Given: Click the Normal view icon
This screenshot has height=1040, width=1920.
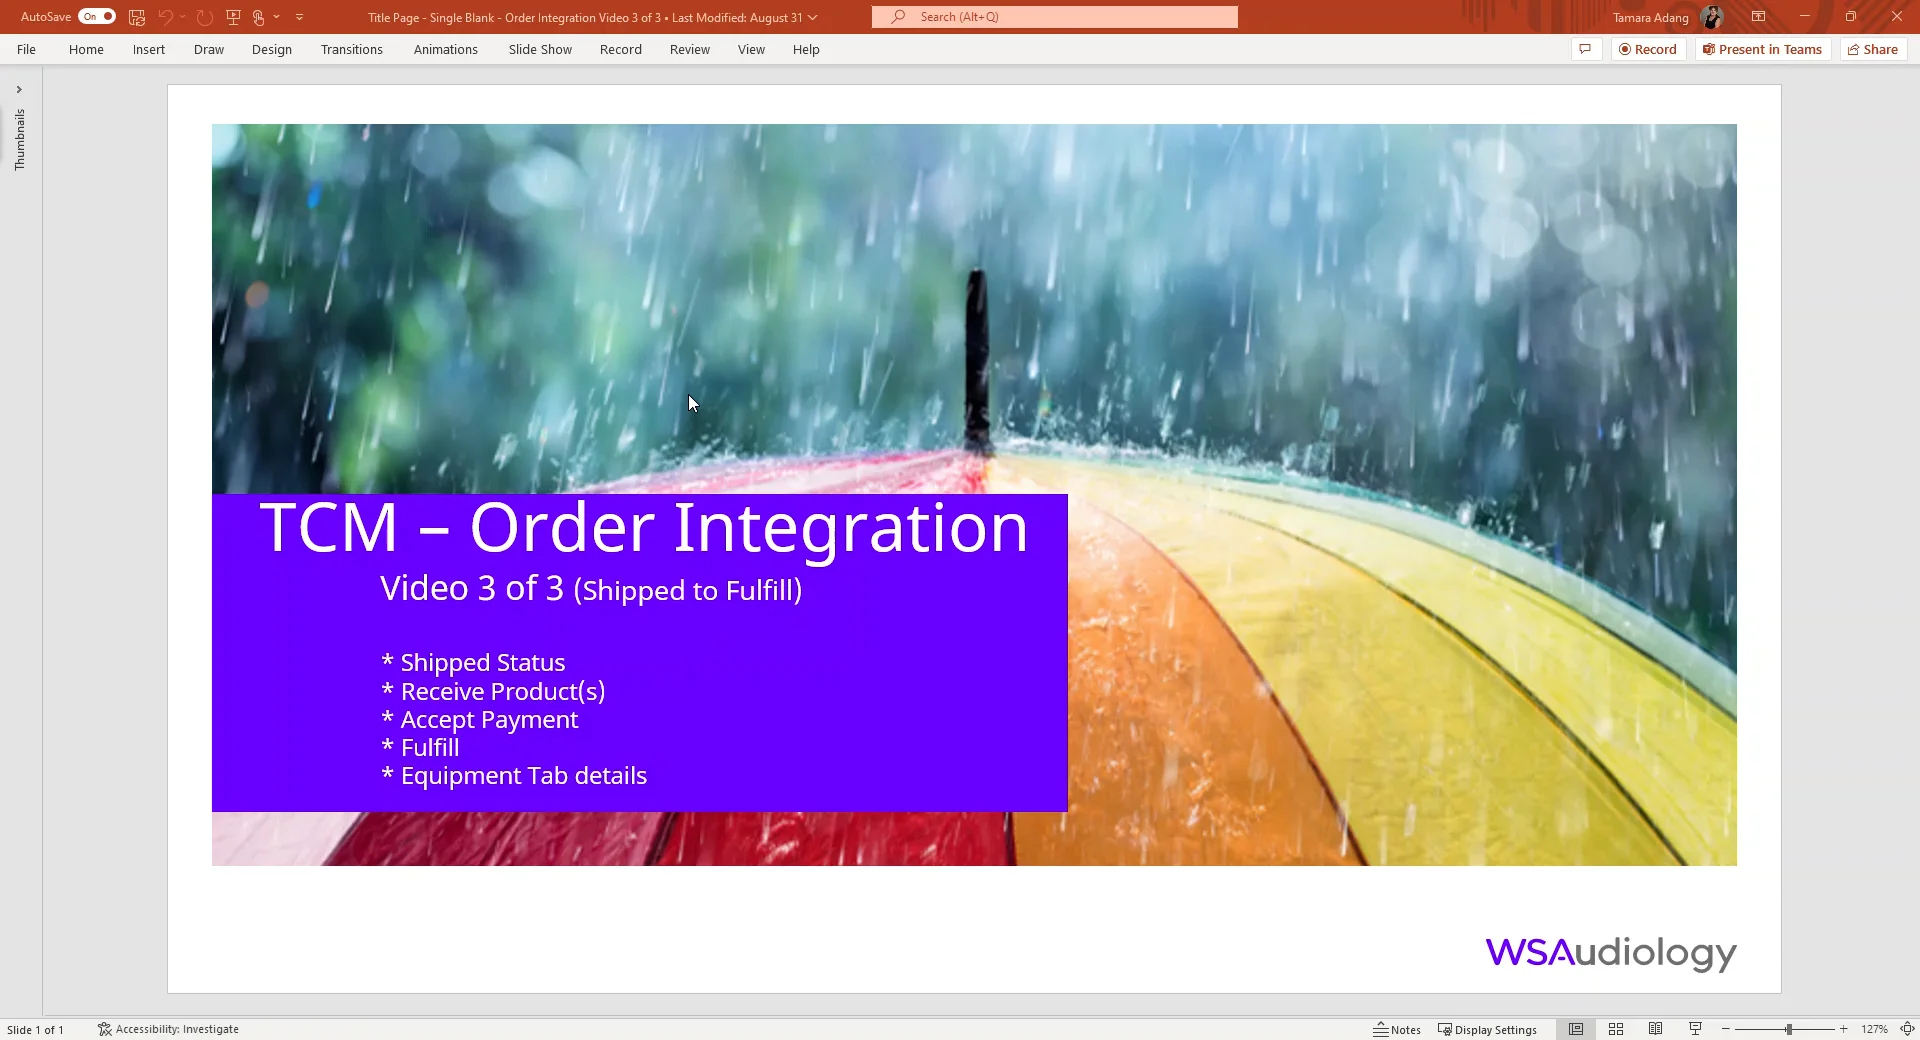Looking at the screenshot, I should coord(1577,1029).
